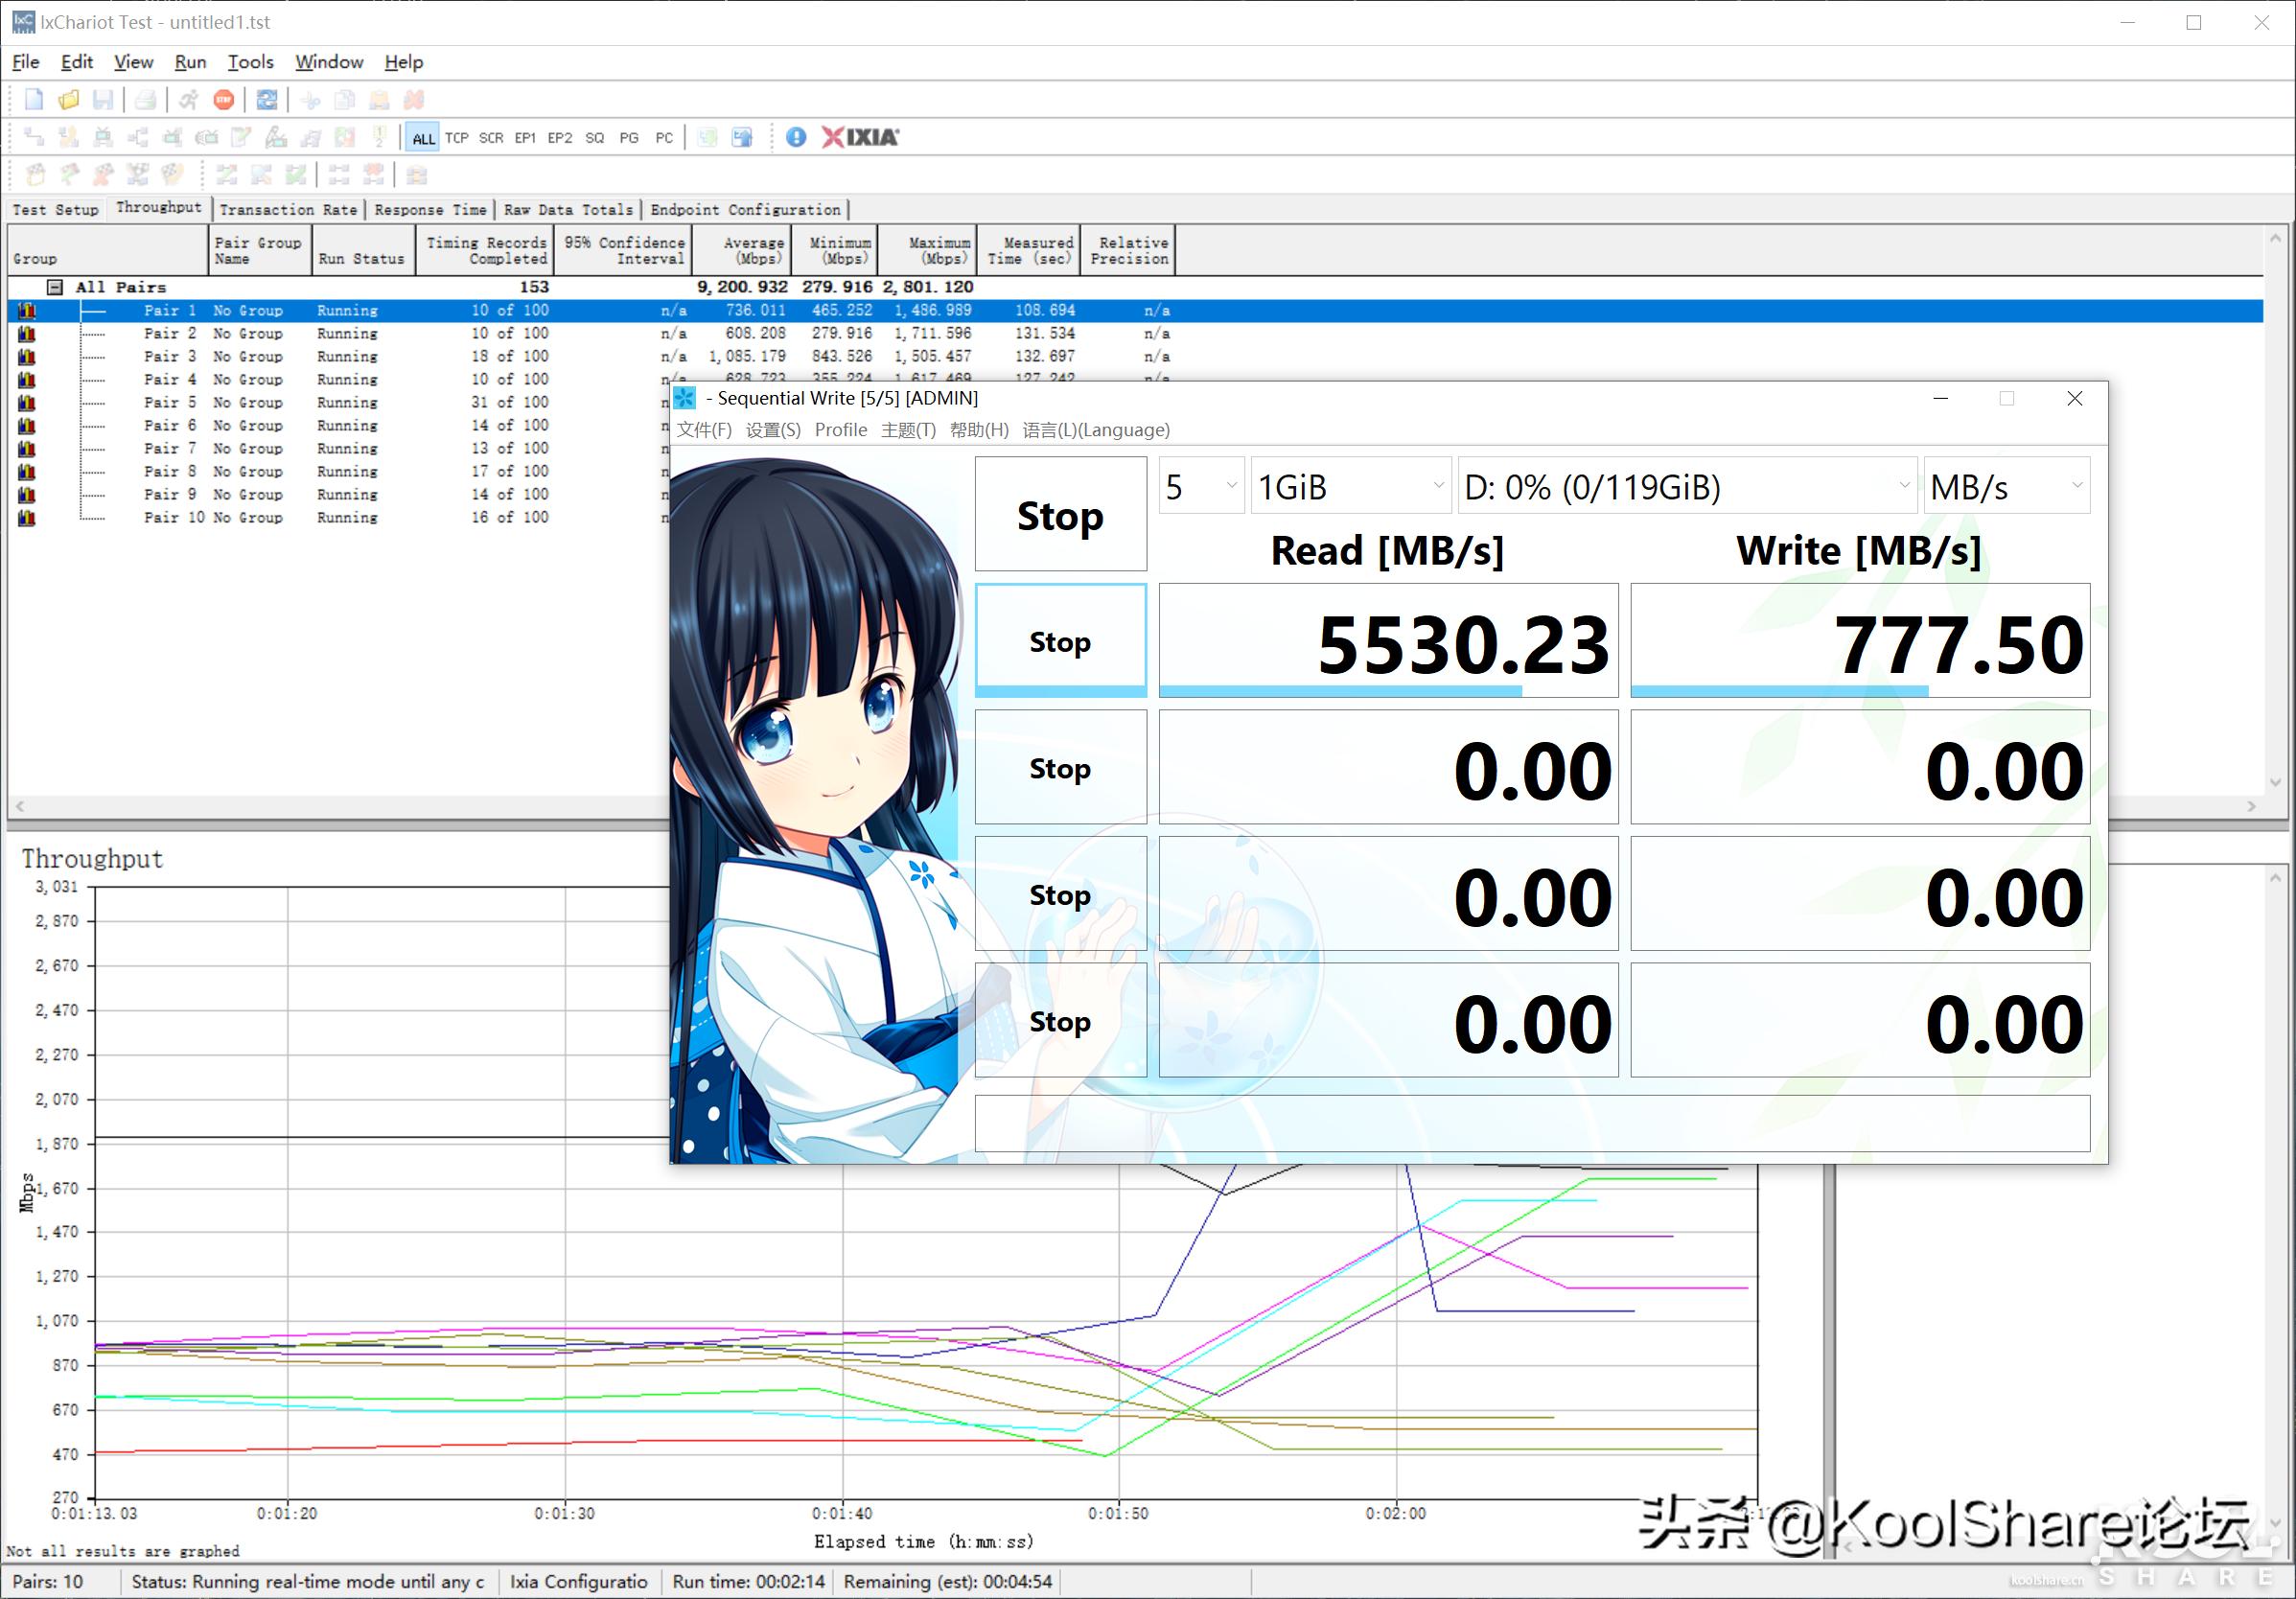Click the refresh icon in the toolbar
Image resolution: width=2296 pixels, height=1599 pixels.
click(x=266, y=99)
